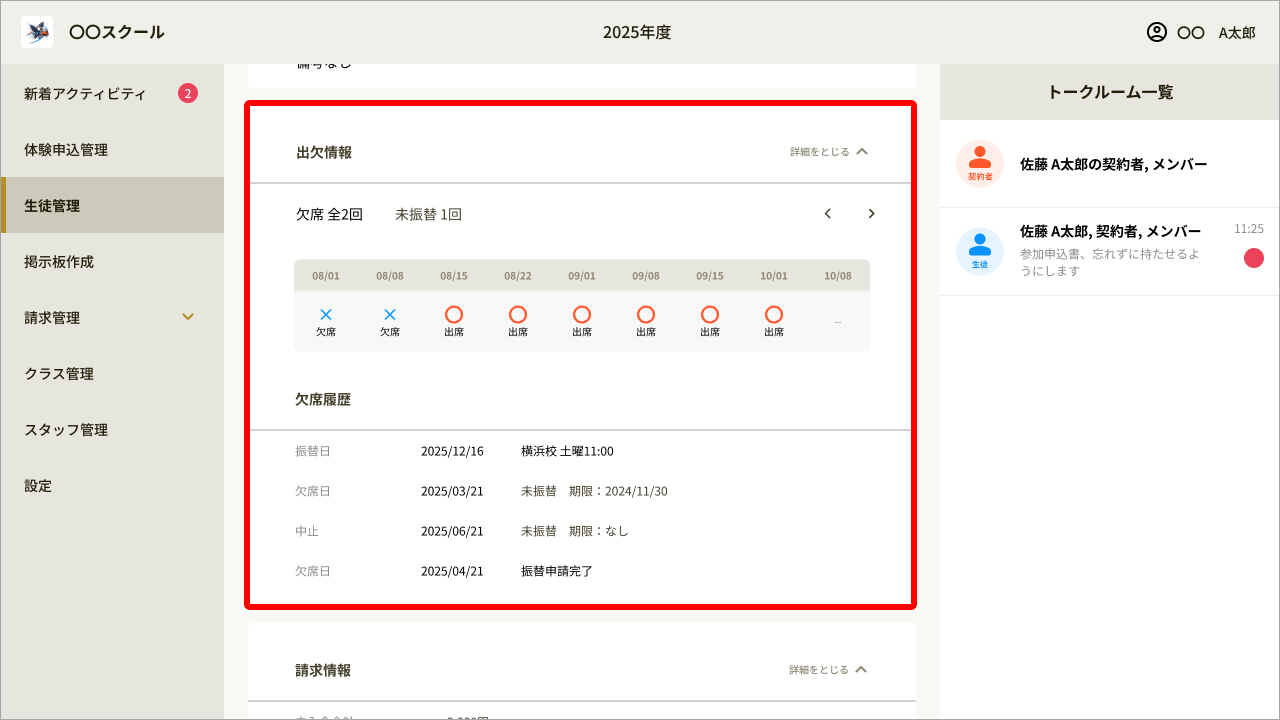Open the 契約者 avatar in talk room list

click(980, 163)
